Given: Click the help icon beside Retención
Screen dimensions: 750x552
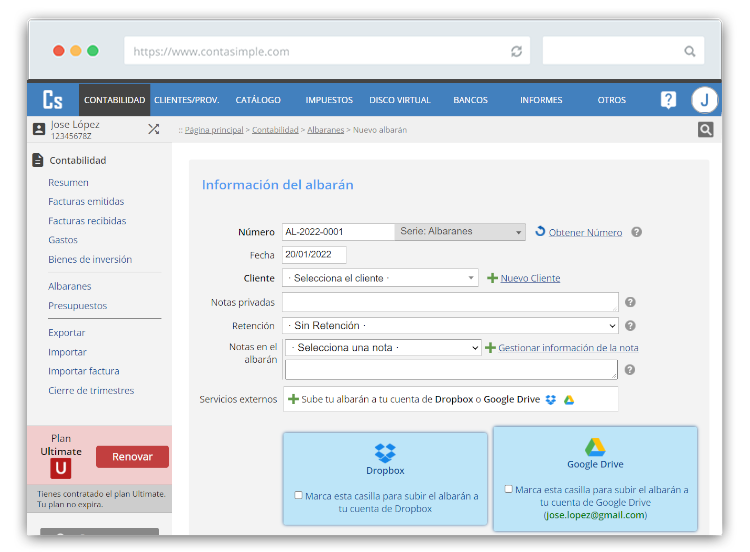Looking at the screenshot, I should [x=630, y=325].
